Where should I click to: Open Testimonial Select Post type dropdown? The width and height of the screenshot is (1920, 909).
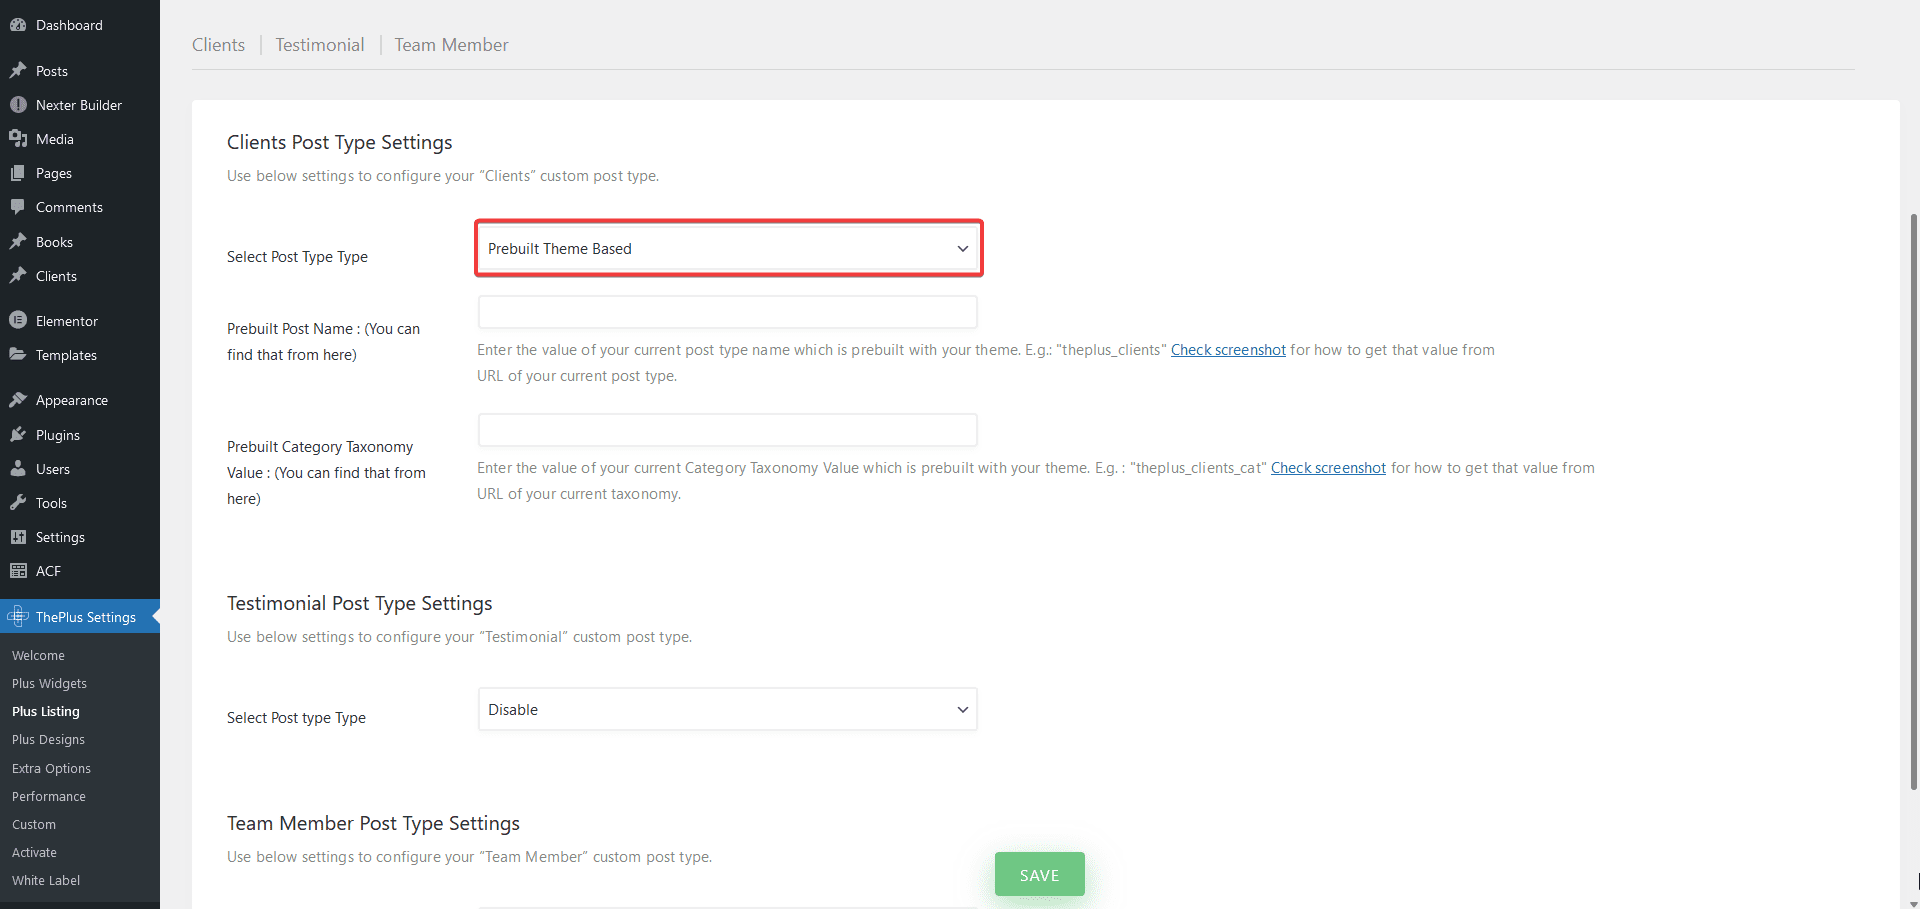tap(728, 710)
